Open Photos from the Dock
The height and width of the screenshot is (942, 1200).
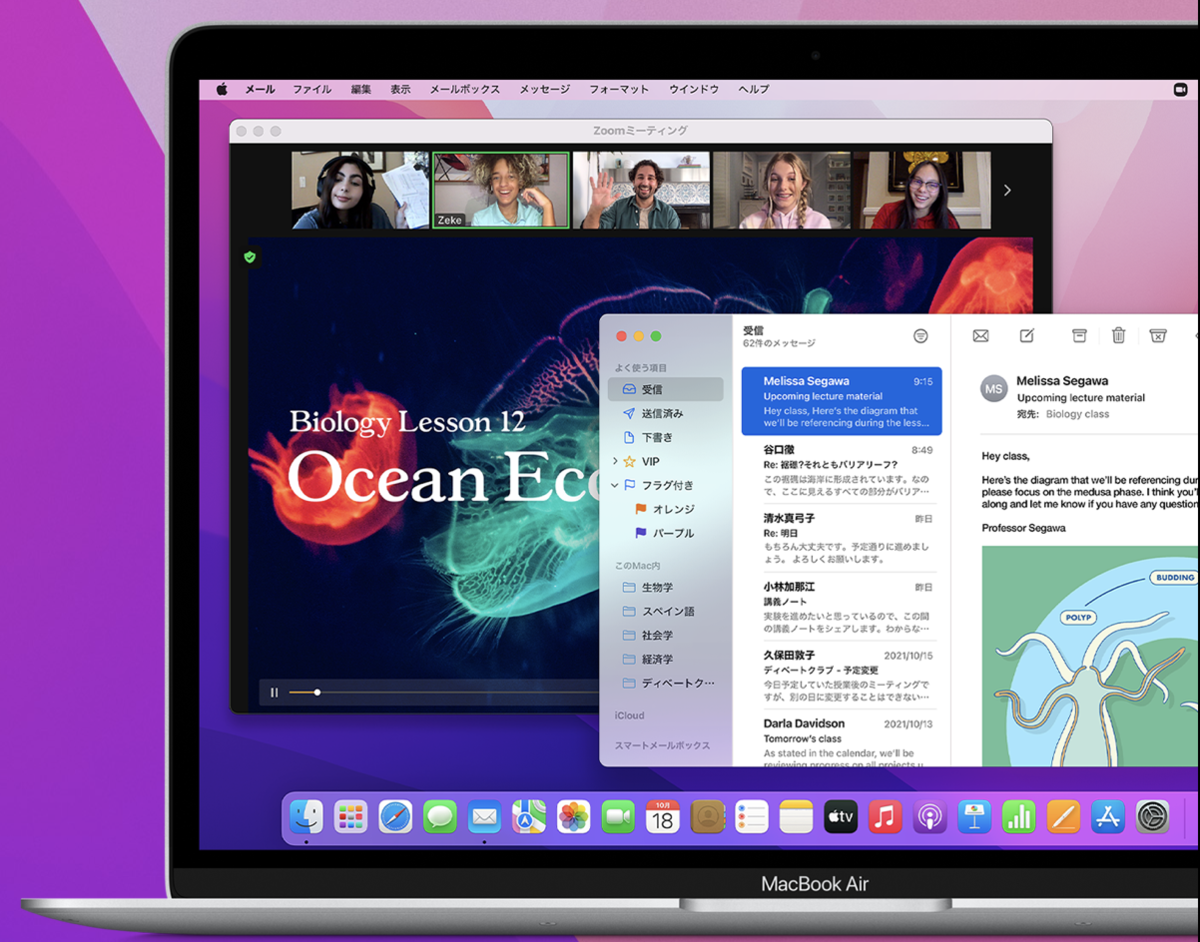573,817
